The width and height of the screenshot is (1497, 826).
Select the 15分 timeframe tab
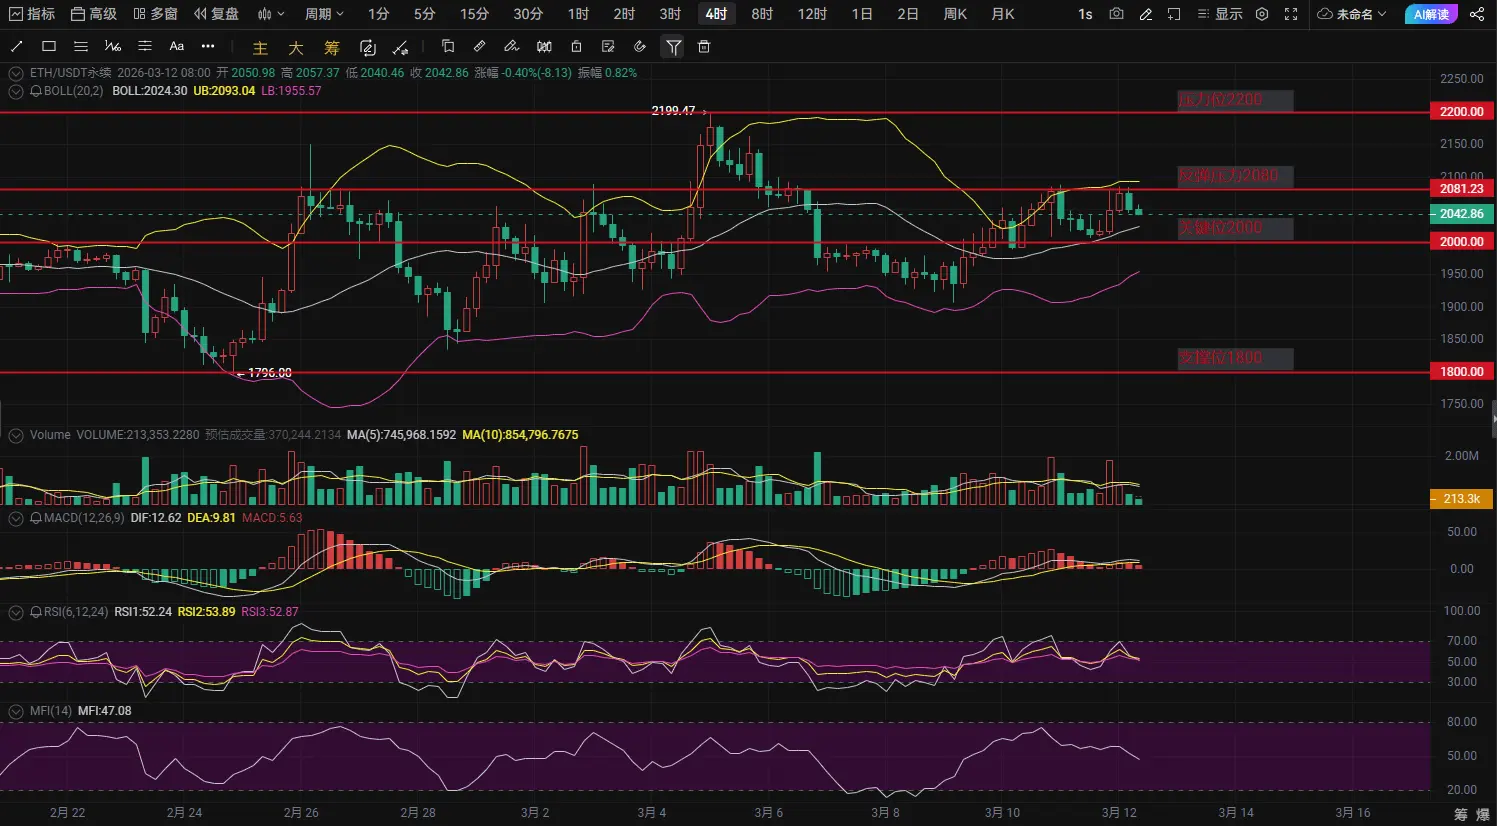pos(474,14)
